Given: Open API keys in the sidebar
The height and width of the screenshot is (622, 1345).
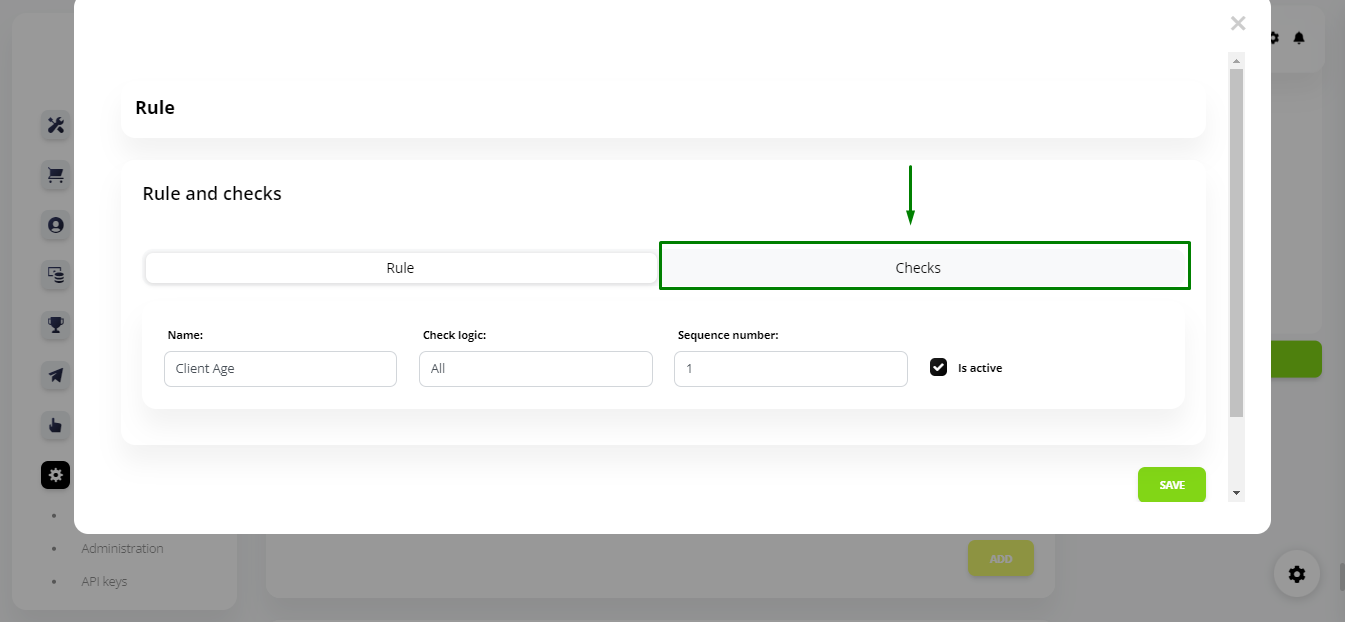Looking at the screenshot, I should point(104,581).
